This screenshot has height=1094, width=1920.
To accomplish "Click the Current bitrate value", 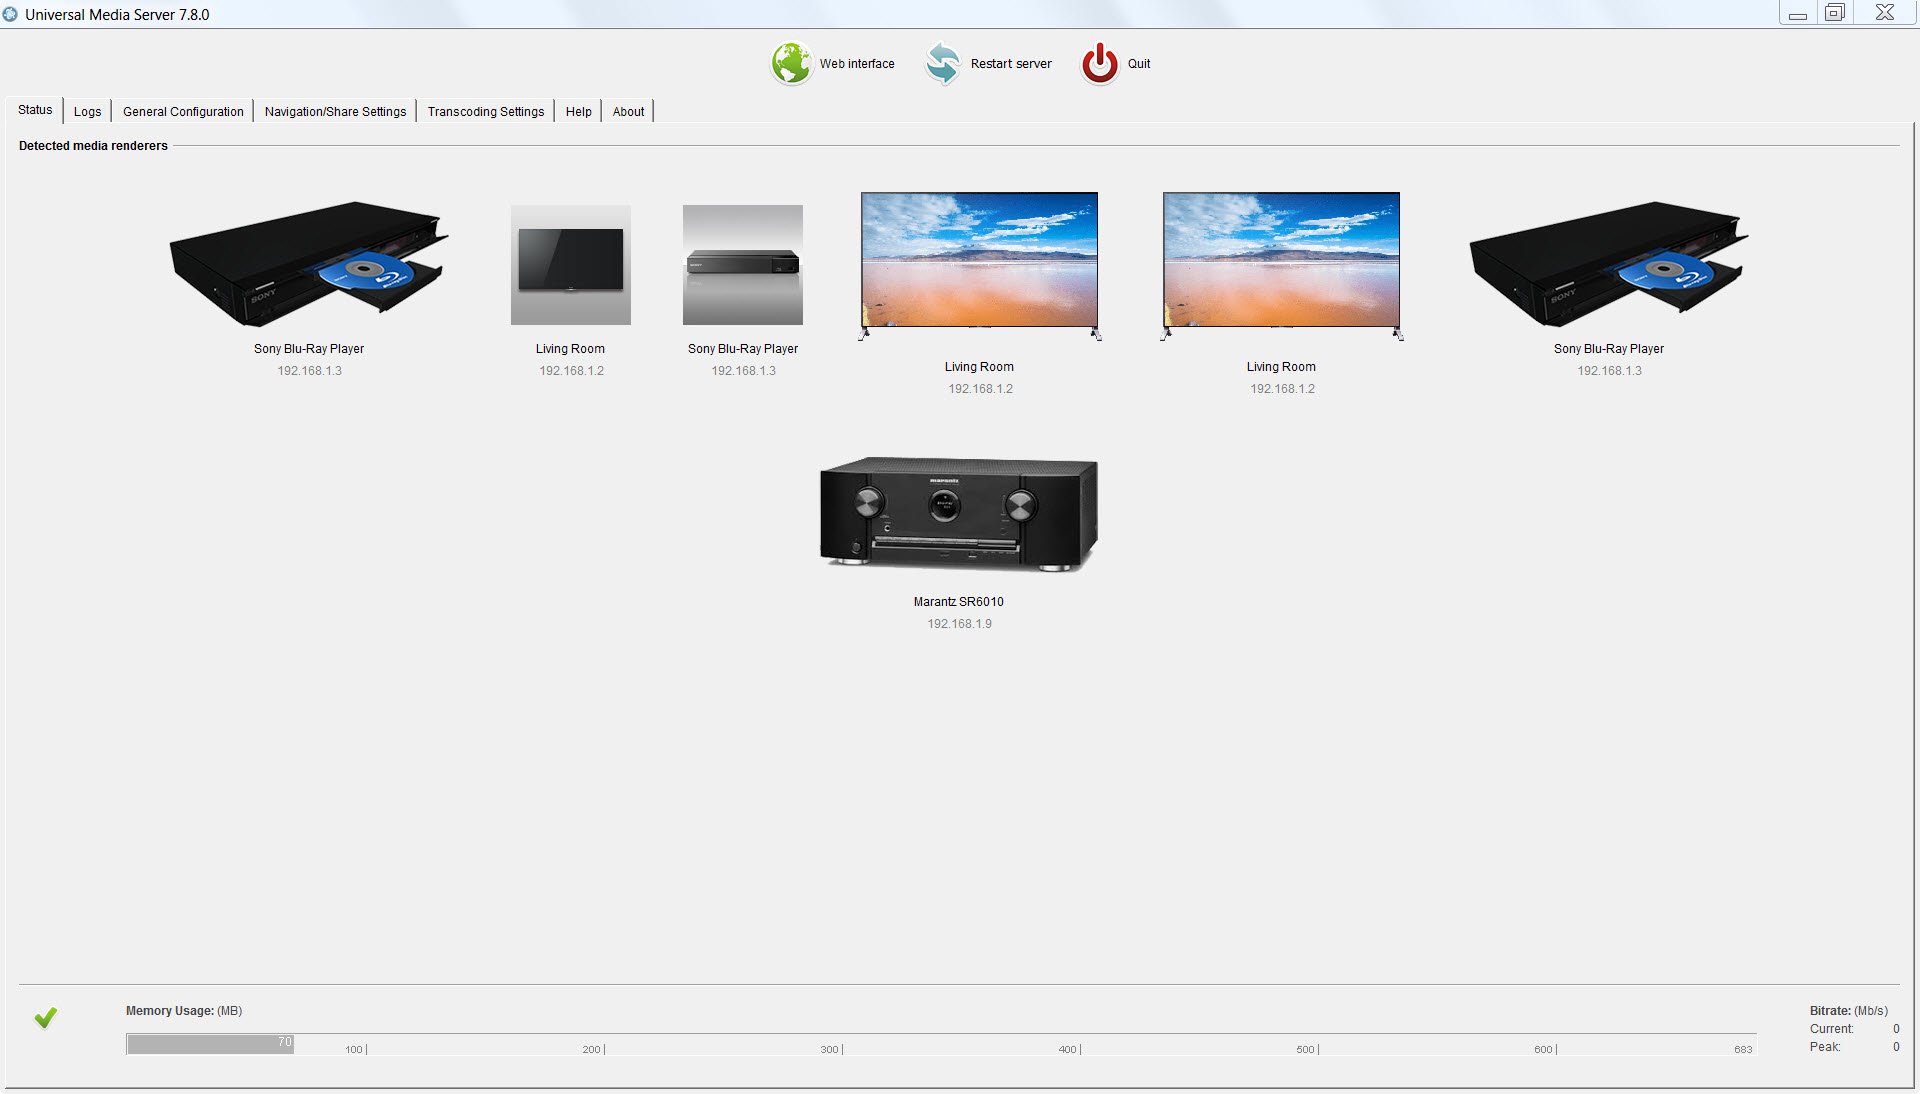I will 1896,1029.
